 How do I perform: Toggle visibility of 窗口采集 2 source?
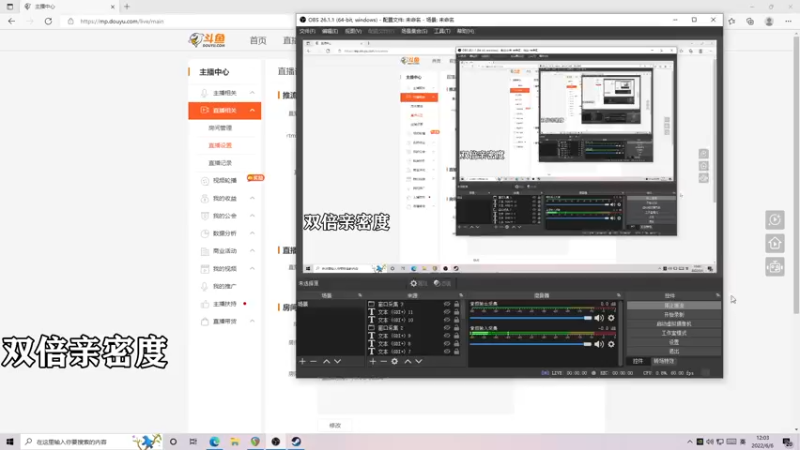point(447,328)
